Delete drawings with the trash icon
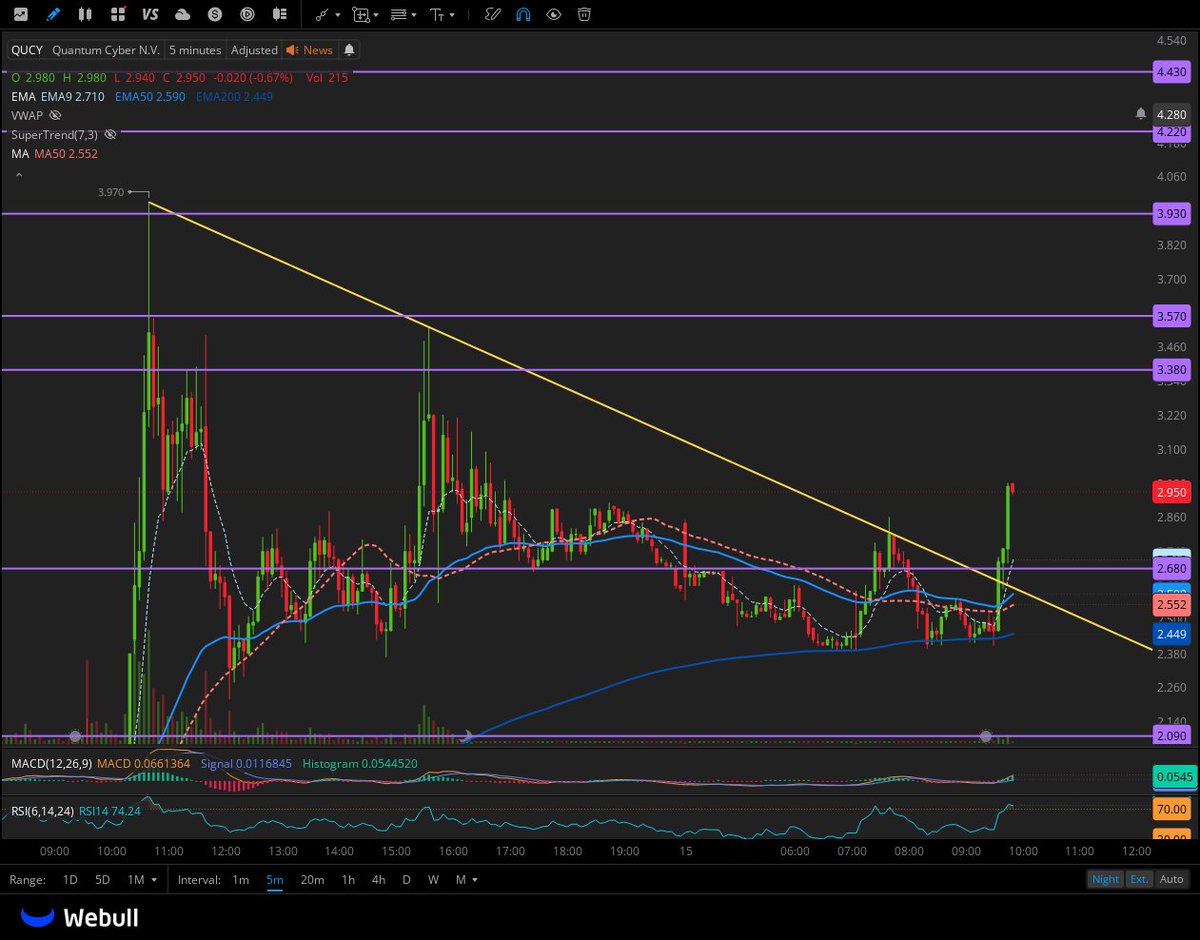Screen dimensions: 1200x940 [x=584, y=14]
